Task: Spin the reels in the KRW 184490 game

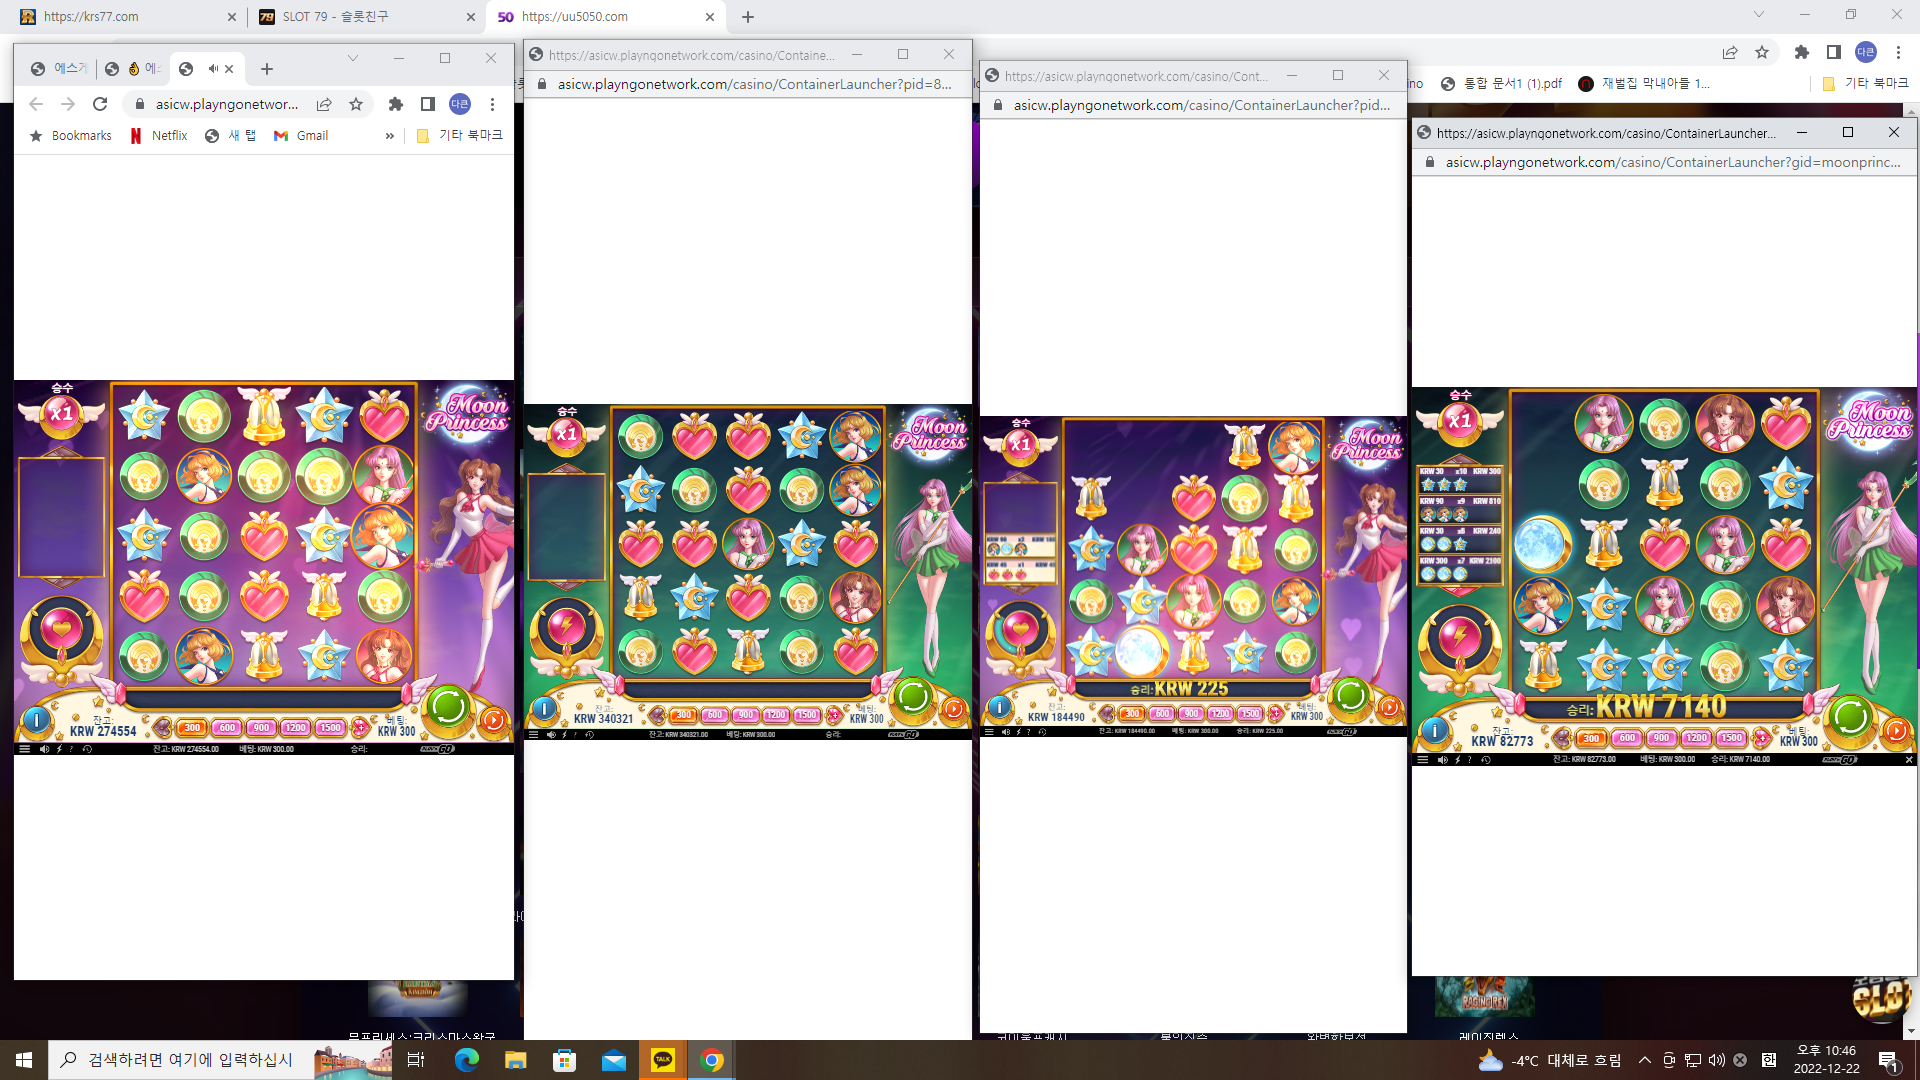Action: coord(1350,694)
